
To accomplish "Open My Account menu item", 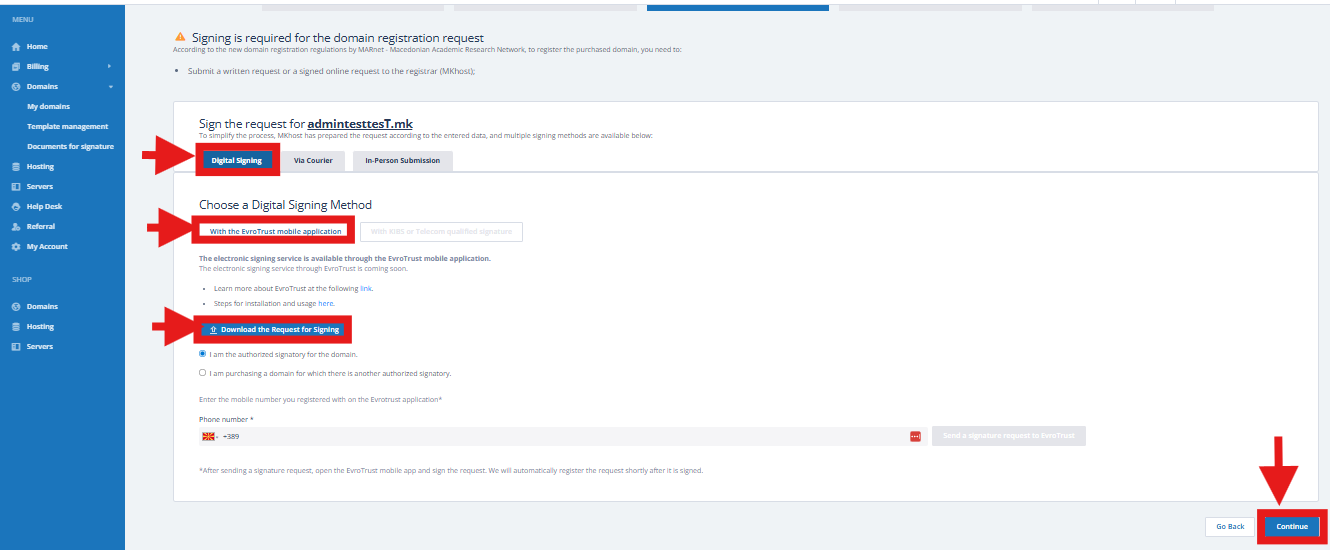I will (47, 247).
